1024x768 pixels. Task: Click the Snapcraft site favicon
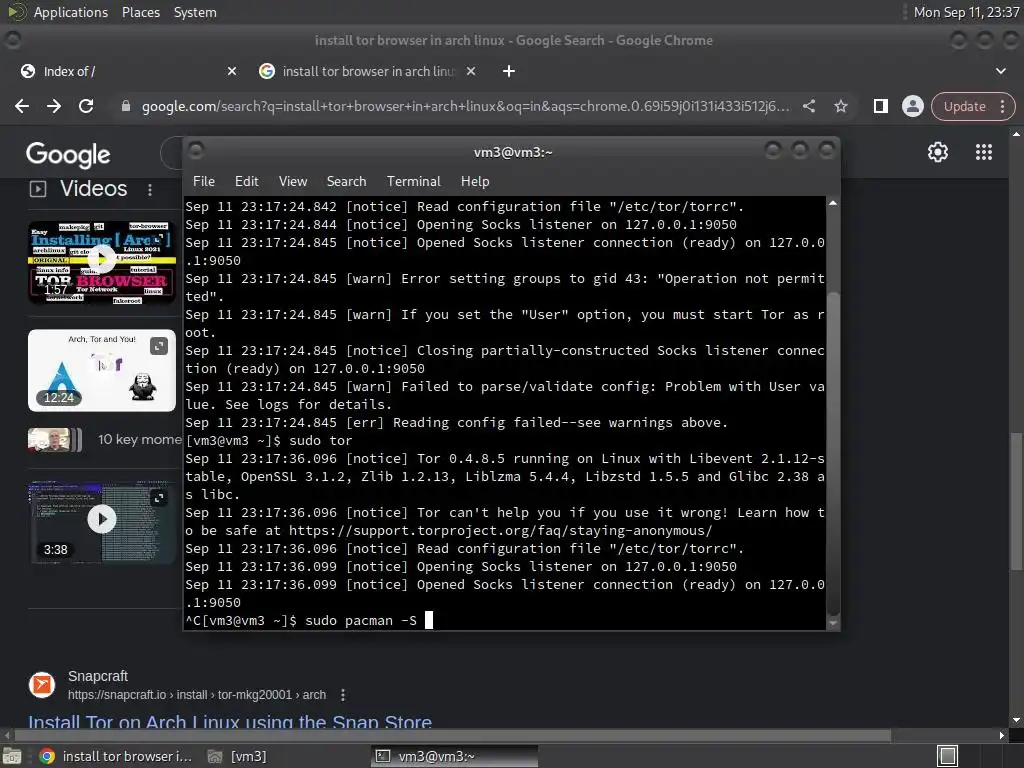click(x=42, y=684)
